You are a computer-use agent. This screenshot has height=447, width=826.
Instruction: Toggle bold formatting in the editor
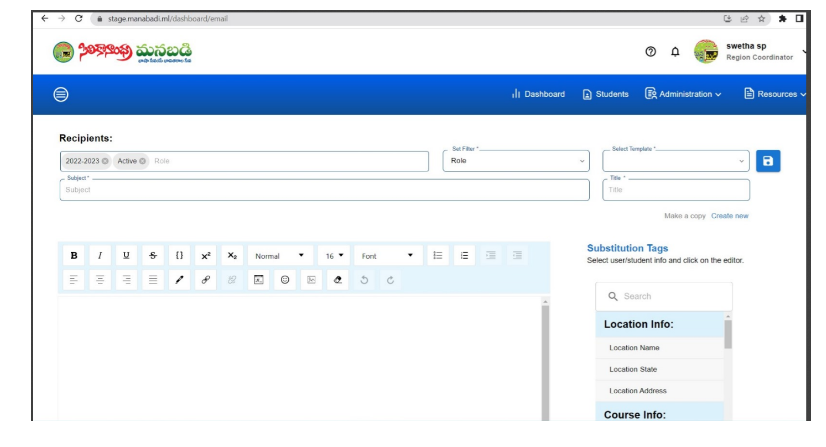click(74, 256)
